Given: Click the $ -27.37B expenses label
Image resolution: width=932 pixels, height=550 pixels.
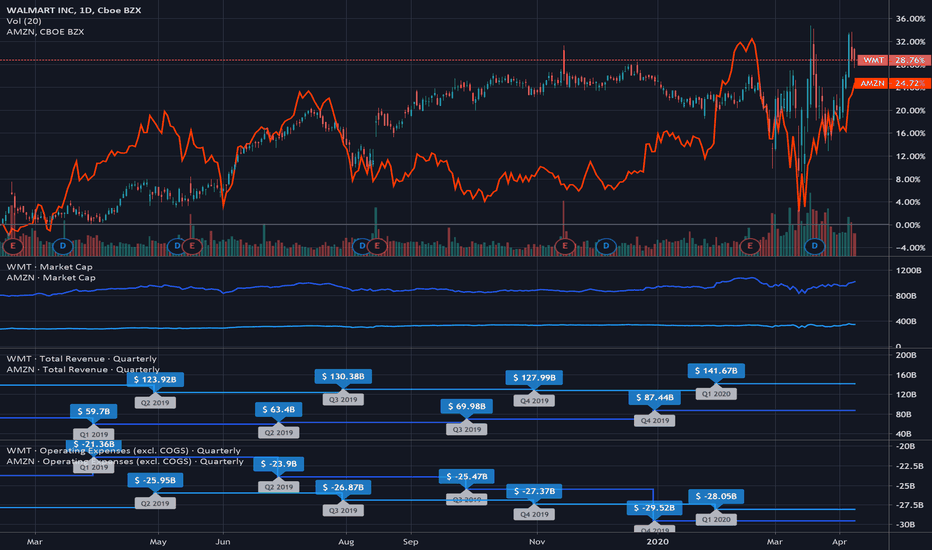Looking at the screenshot, I should click(534, 491).
